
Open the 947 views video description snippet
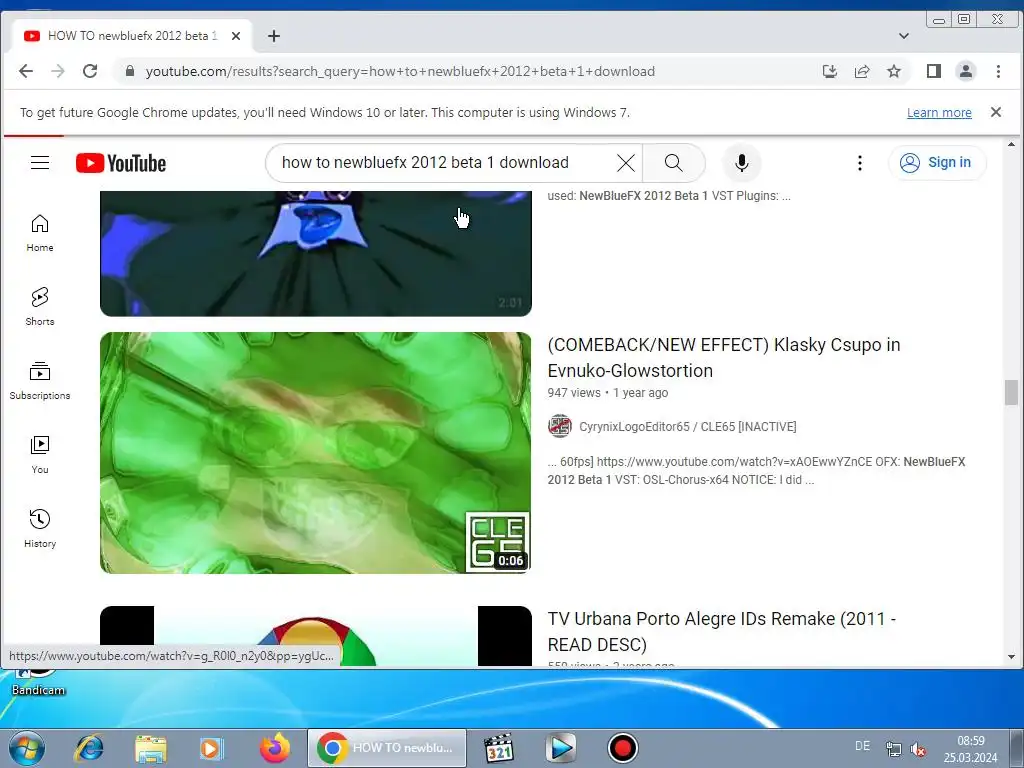[756, 471]
